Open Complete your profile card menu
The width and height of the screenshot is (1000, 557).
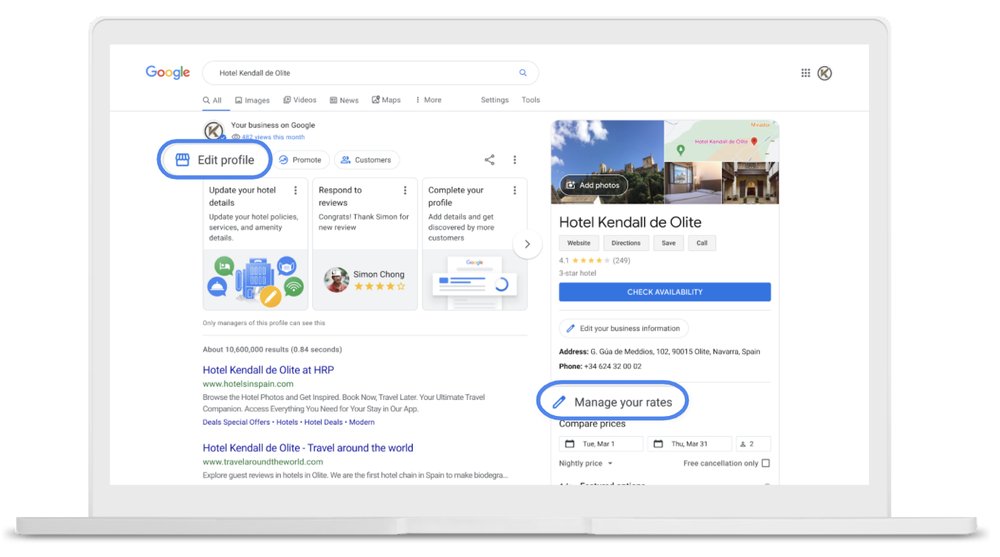(515, 190)
